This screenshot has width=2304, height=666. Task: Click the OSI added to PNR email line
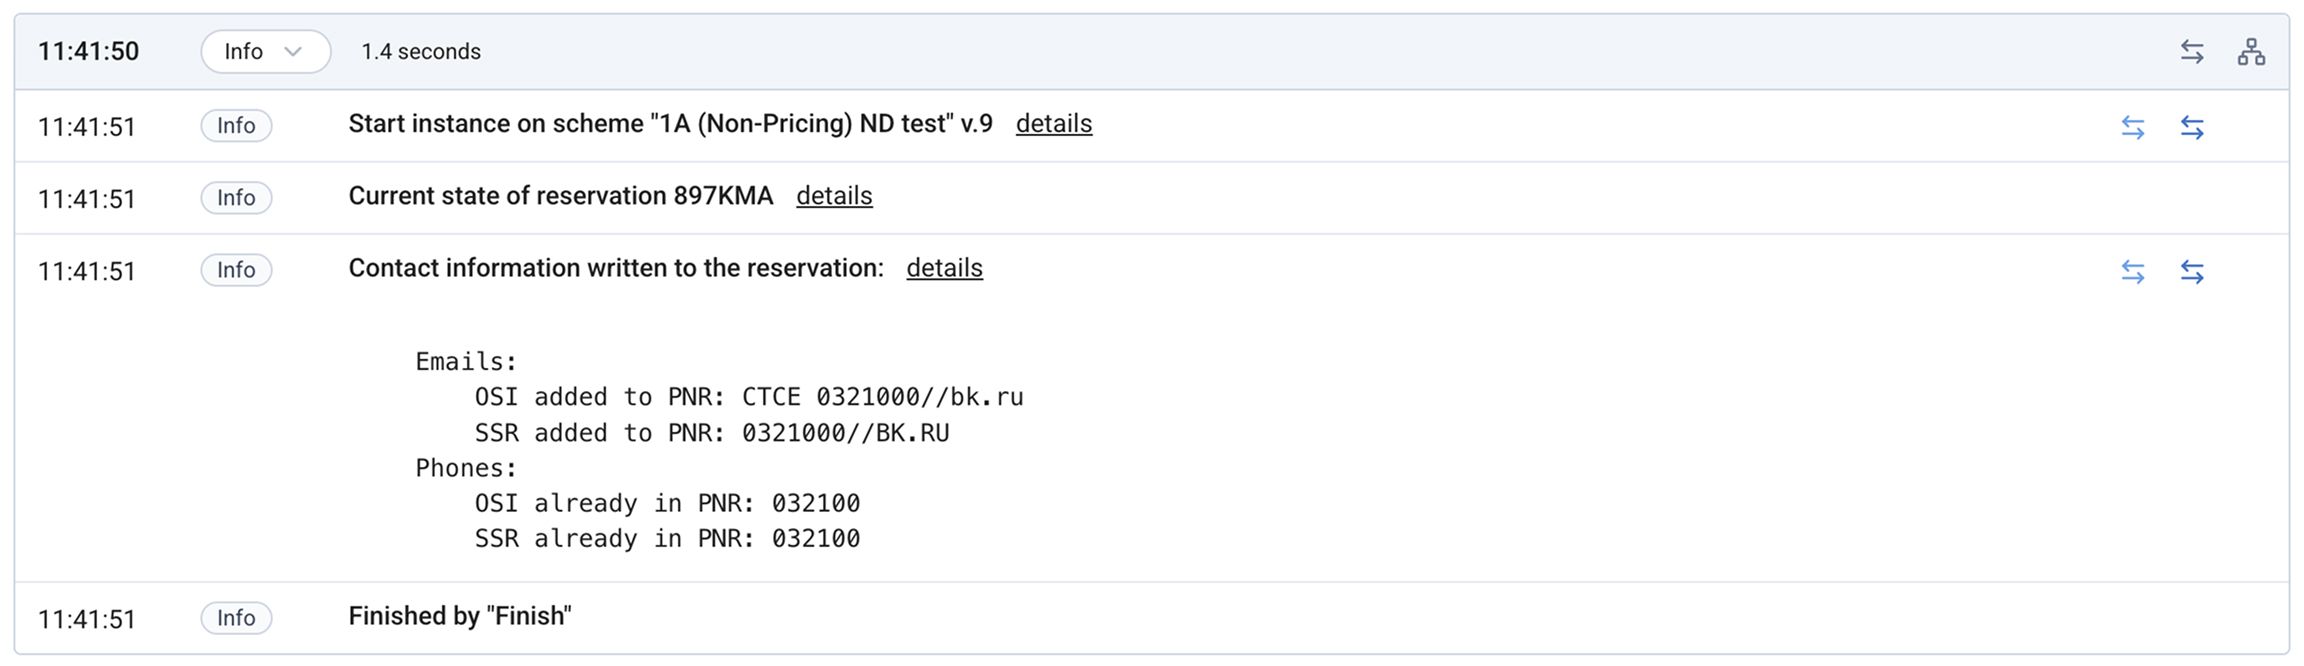pos(748,397)
